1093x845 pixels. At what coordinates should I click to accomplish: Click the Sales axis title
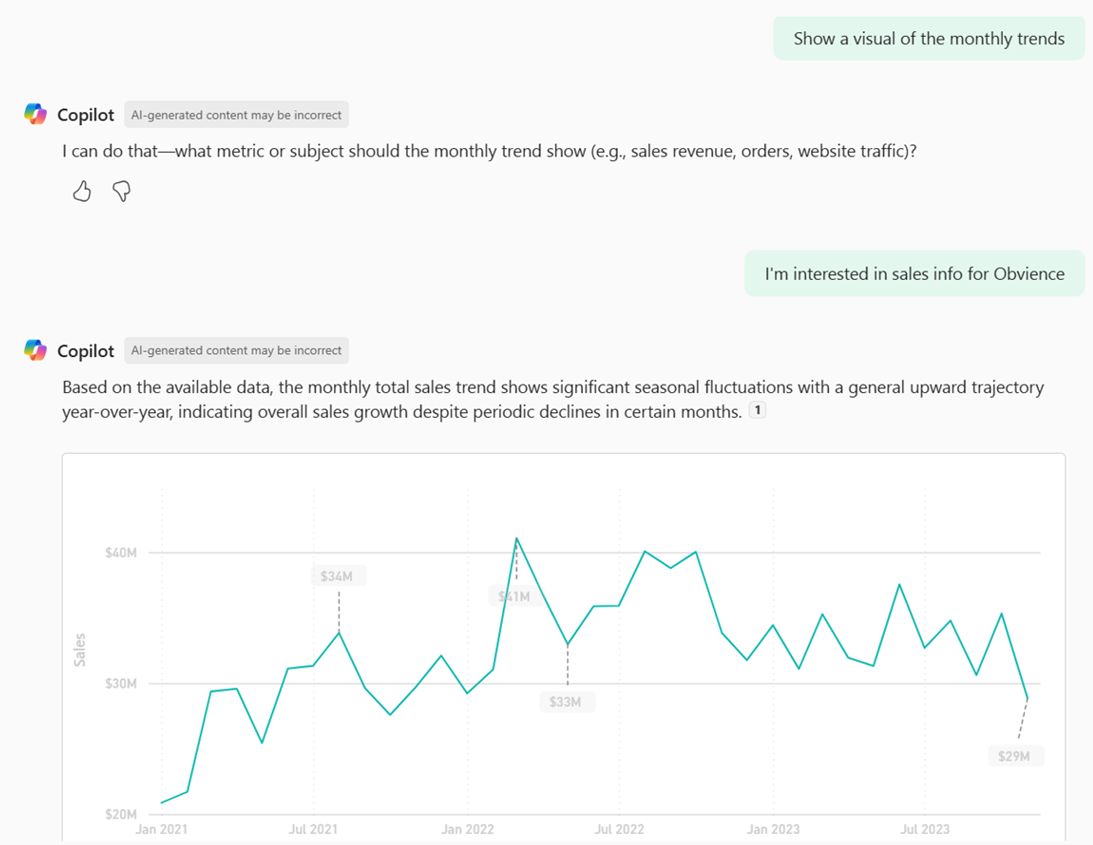(79, 650)
